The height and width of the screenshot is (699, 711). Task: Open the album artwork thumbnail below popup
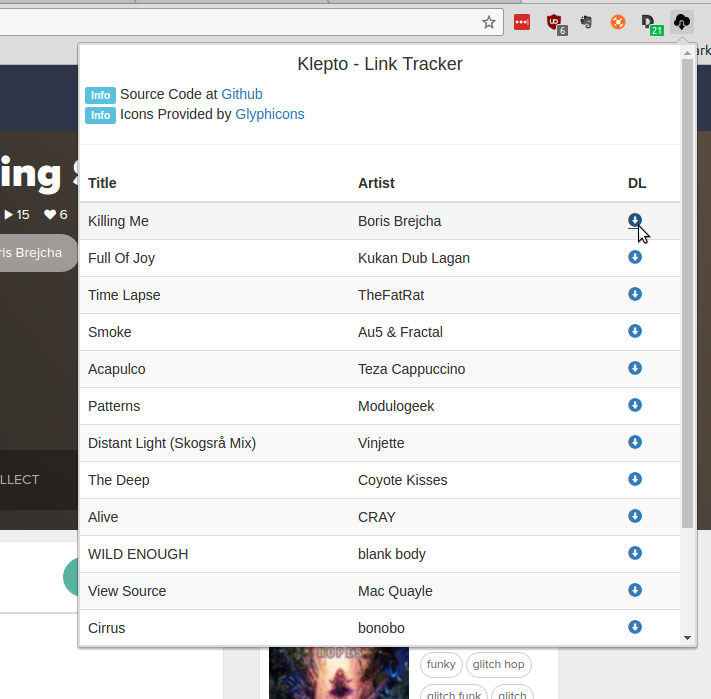click(x=339, y=673)
